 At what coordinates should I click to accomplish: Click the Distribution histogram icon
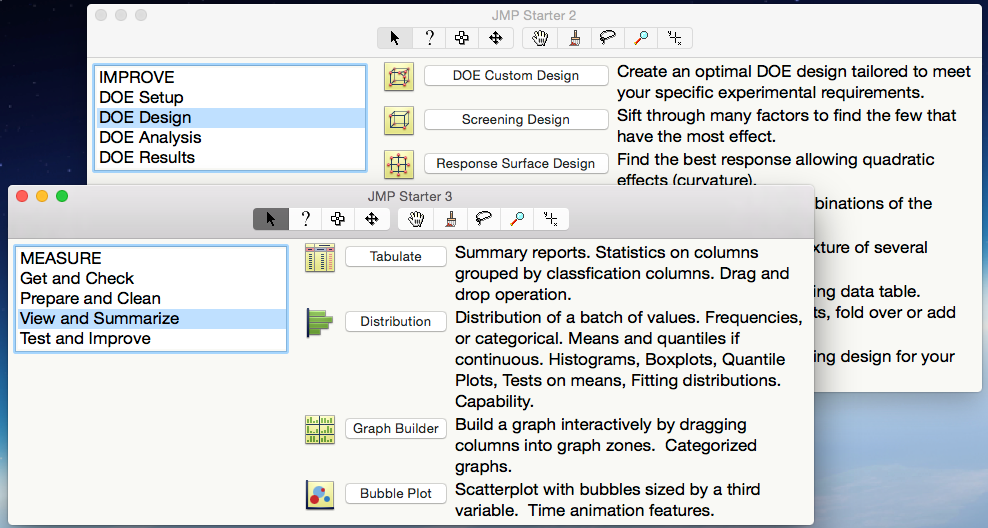tap(320, 322)
